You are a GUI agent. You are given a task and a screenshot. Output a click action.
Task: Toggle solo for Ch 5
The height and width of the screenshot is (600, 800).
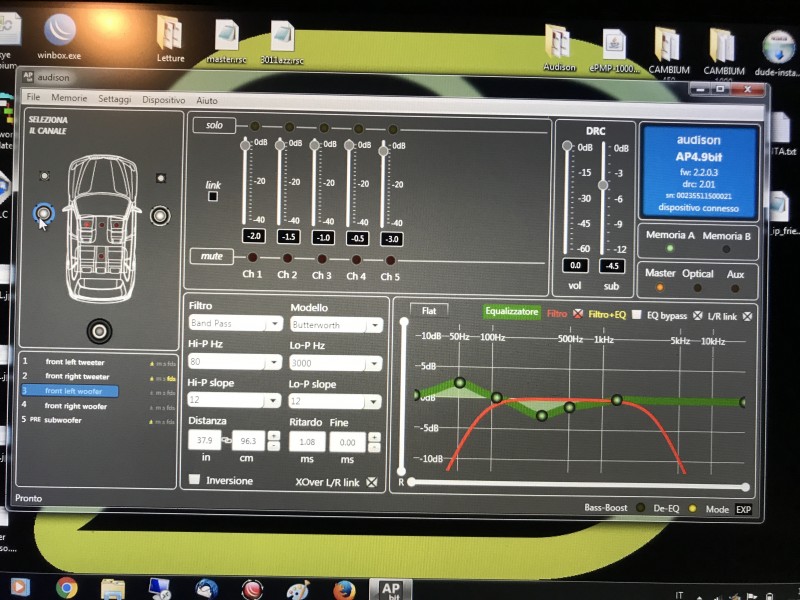point(393,129)
